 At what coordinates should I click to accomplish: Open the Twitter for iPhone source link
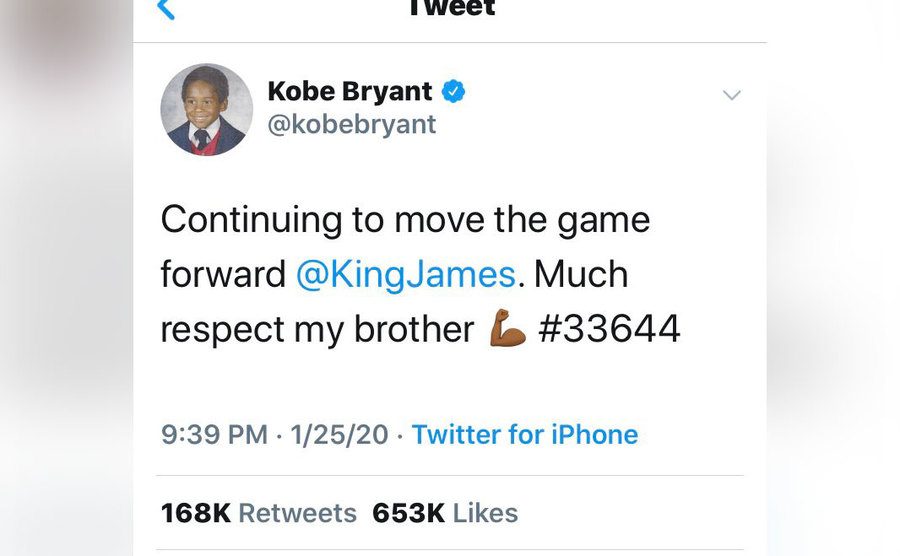click(525, 435)
